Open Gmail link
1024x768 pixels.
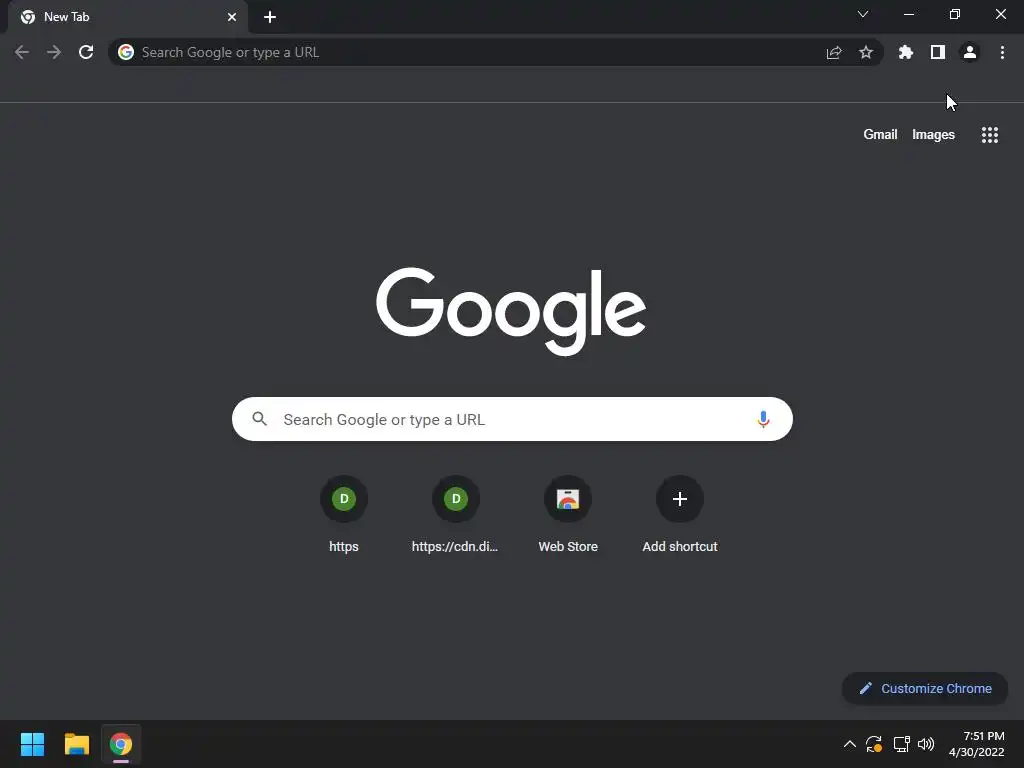[880, 135]
